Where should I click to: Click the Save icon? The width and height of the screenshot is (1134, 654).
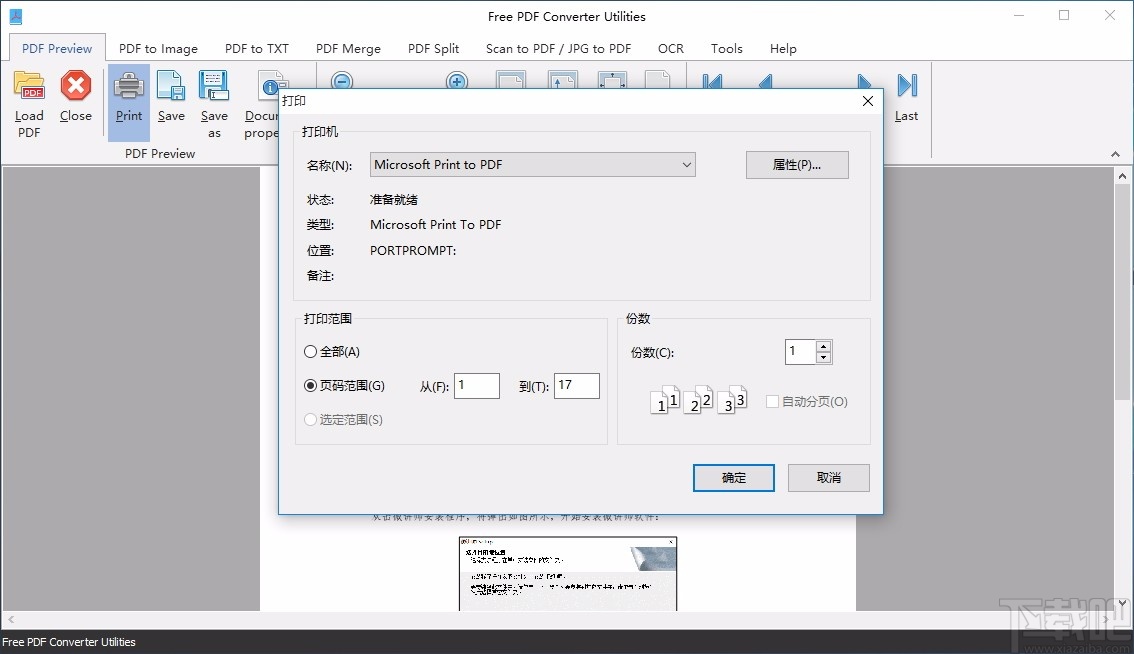tap(171, 86)
